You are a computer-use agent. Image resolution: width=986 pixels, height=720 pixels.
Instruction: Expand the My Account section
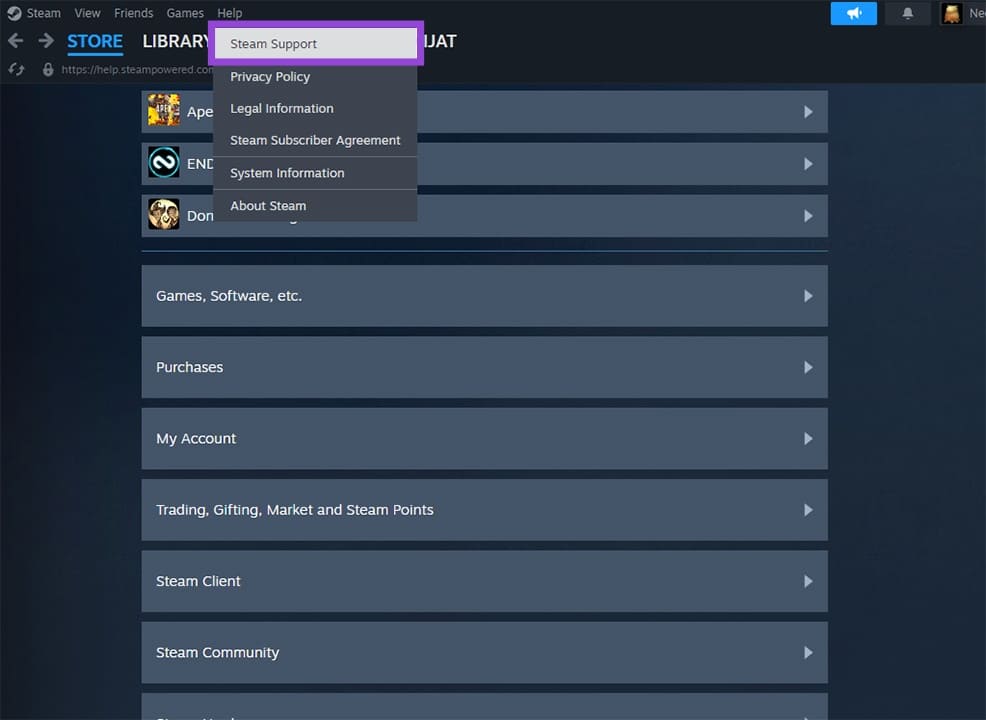(484, 438)
